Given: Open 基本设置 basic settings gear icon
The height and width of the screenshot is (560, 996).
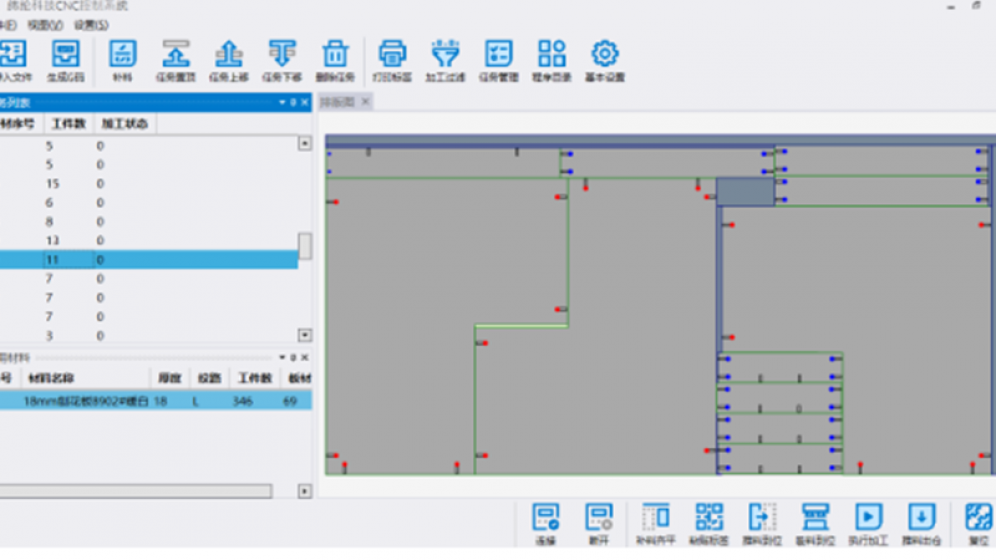Looking at the screenshot, I should click(604, 58).
